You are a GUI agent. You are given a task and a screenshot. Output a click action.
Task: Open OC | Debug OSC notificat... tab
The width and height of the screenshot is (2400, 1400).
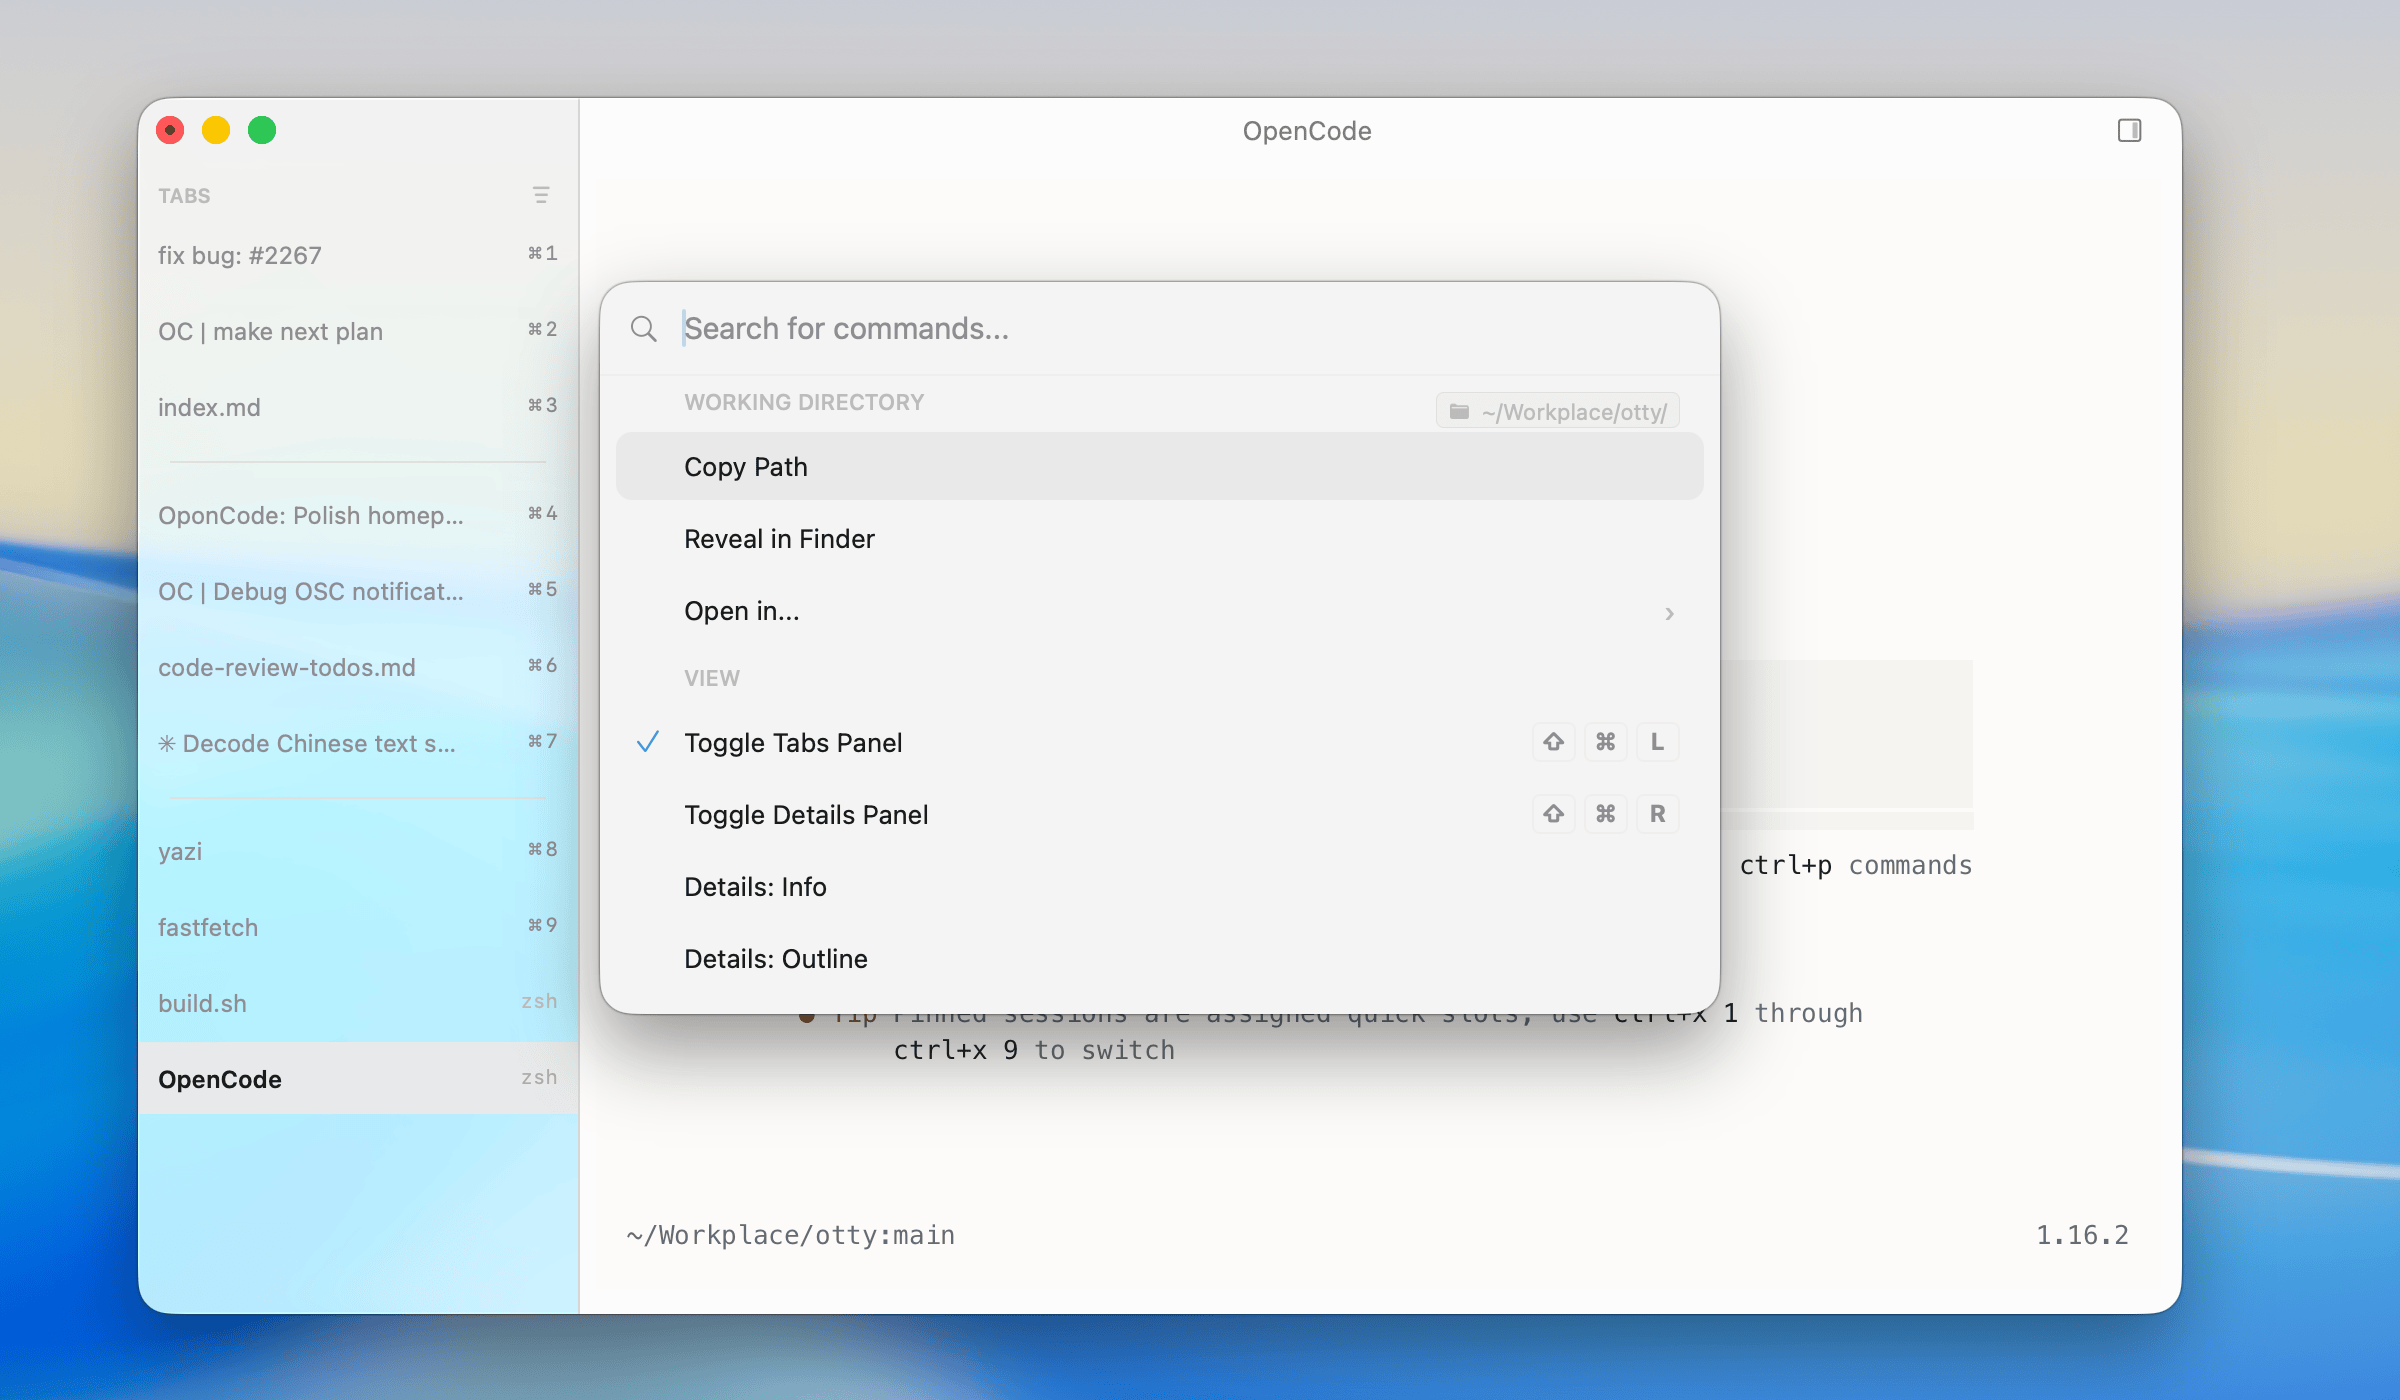tap(358, 591)
